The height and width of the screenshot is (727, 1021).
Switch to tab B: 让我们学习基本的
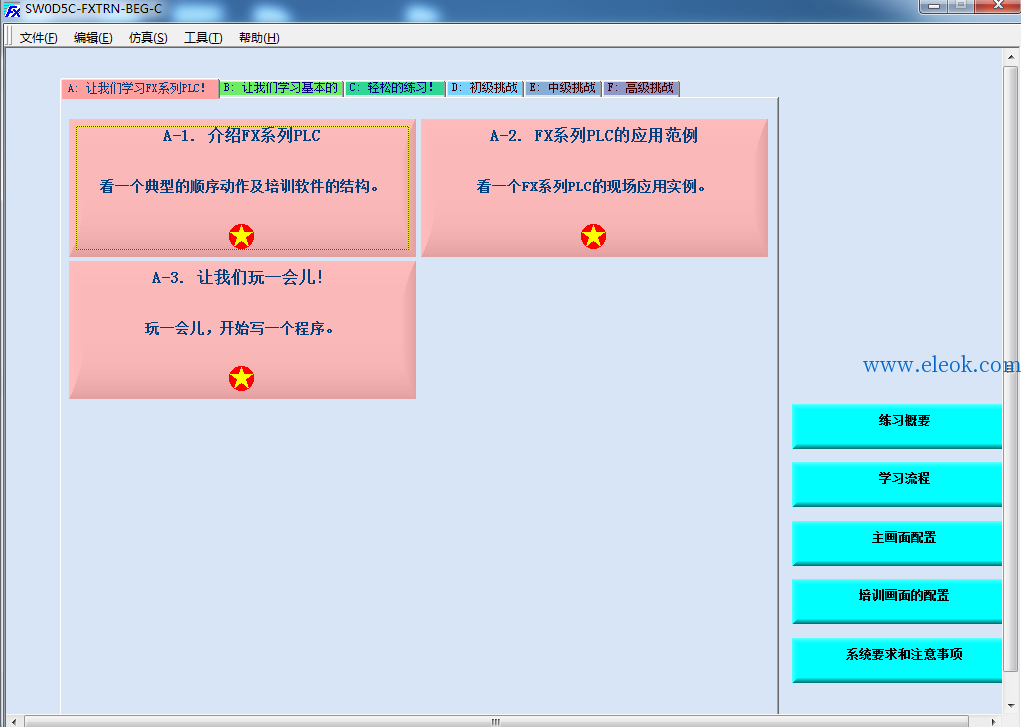coord(281,88)
